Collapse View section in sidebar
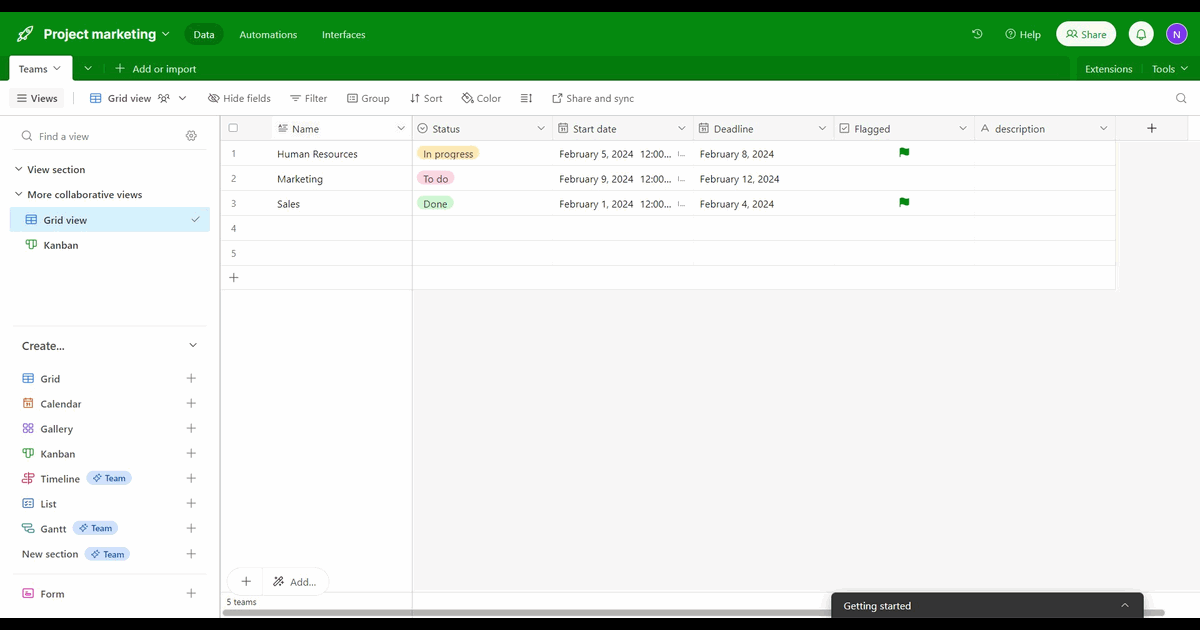The image size is (1200, 630). [18, 170]
